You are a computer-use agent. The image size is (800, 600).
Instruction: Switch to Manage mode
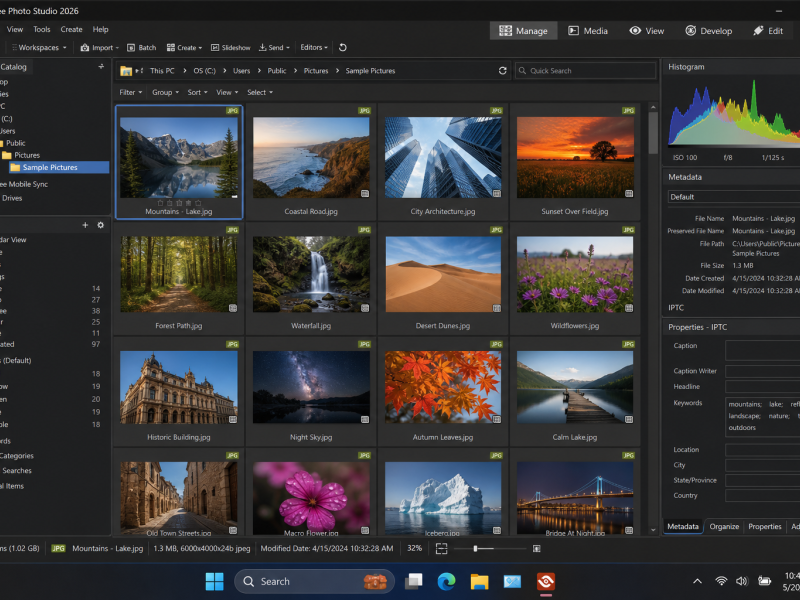click(523, 31)
